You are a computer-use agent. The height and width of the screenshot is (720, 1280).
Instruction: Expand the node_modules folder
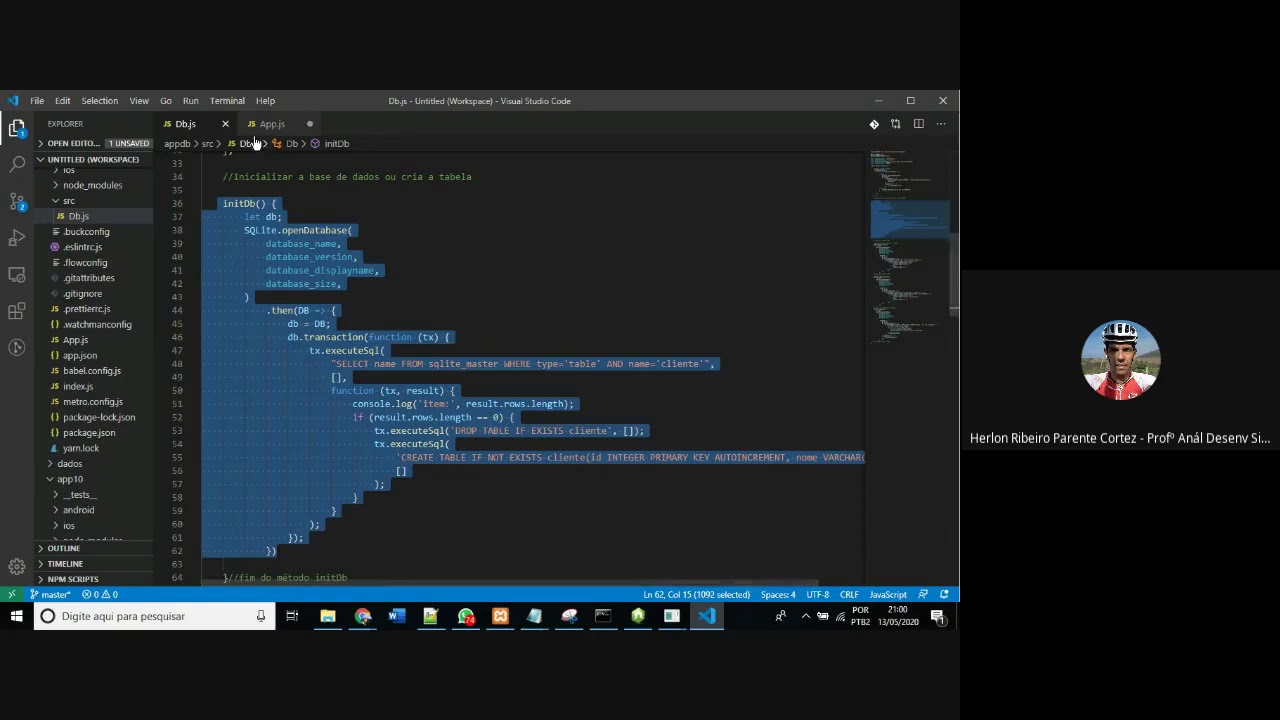point(92,185)
